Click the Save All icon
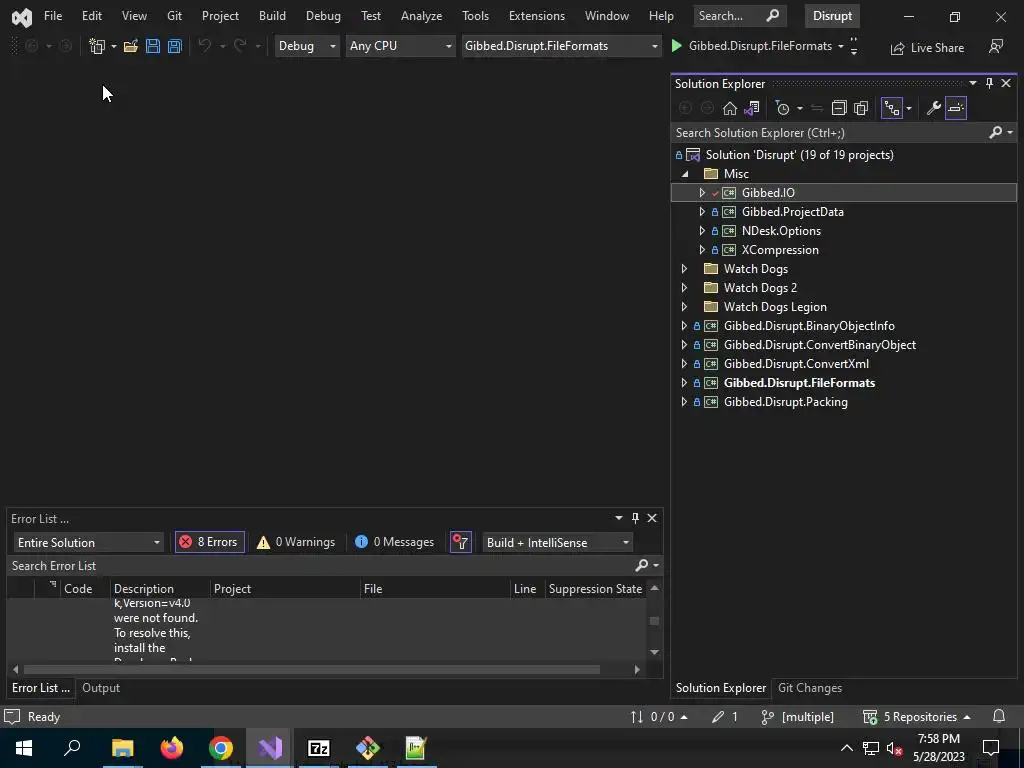 pyautogui.click(x=174, y=46)
